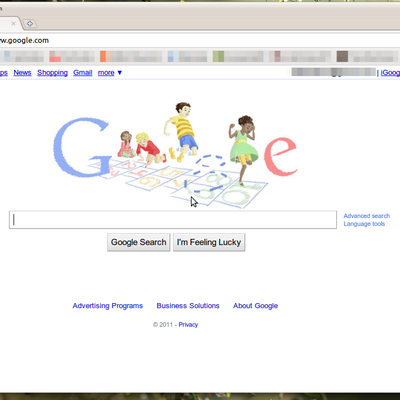Close the current browser tab
The width and height of the screenshot is (400, 400).
point(13,24)
